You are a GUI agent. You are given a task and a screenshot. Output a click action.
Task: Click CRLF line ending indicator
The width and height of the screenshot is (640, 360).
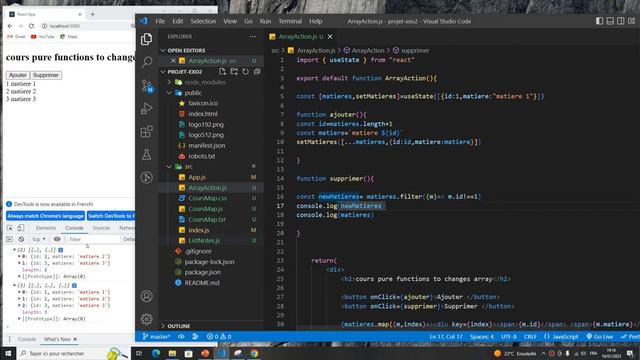pyautogui.click(x=530, y=336)
